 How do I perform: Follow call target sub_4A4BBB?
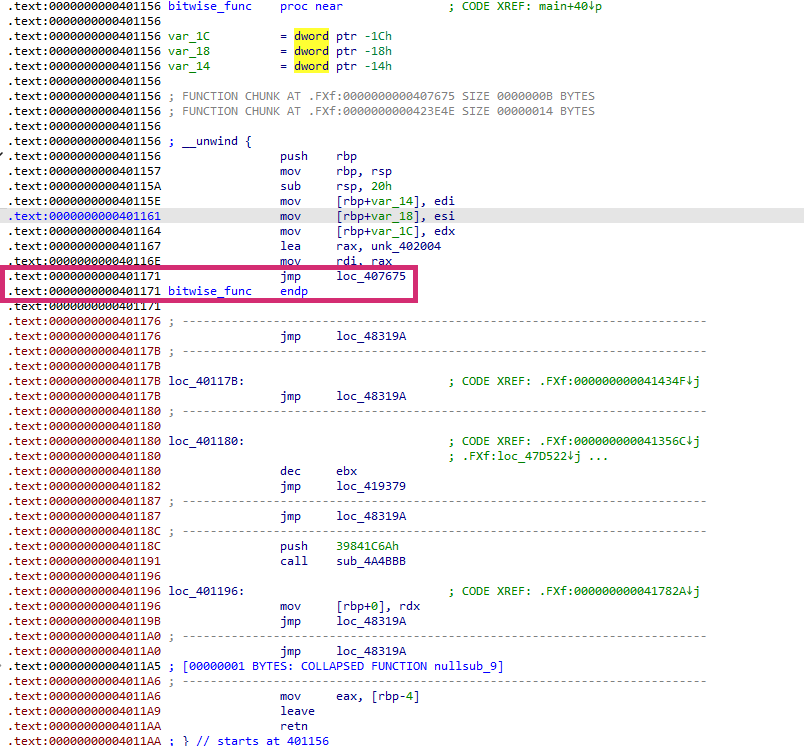(371, 561)
